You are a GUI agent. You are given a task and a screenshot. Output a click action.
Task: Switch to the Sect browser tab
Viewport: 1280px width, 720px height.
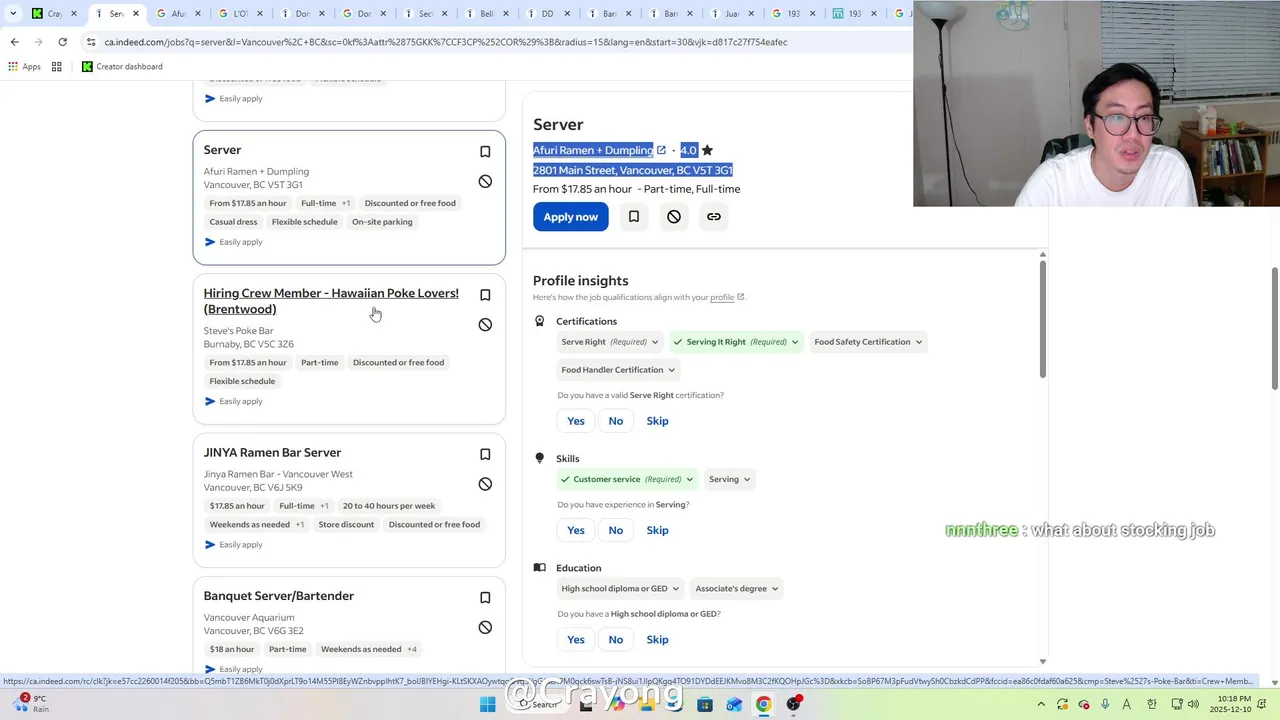pyautogui.click(x=424, y=14)
